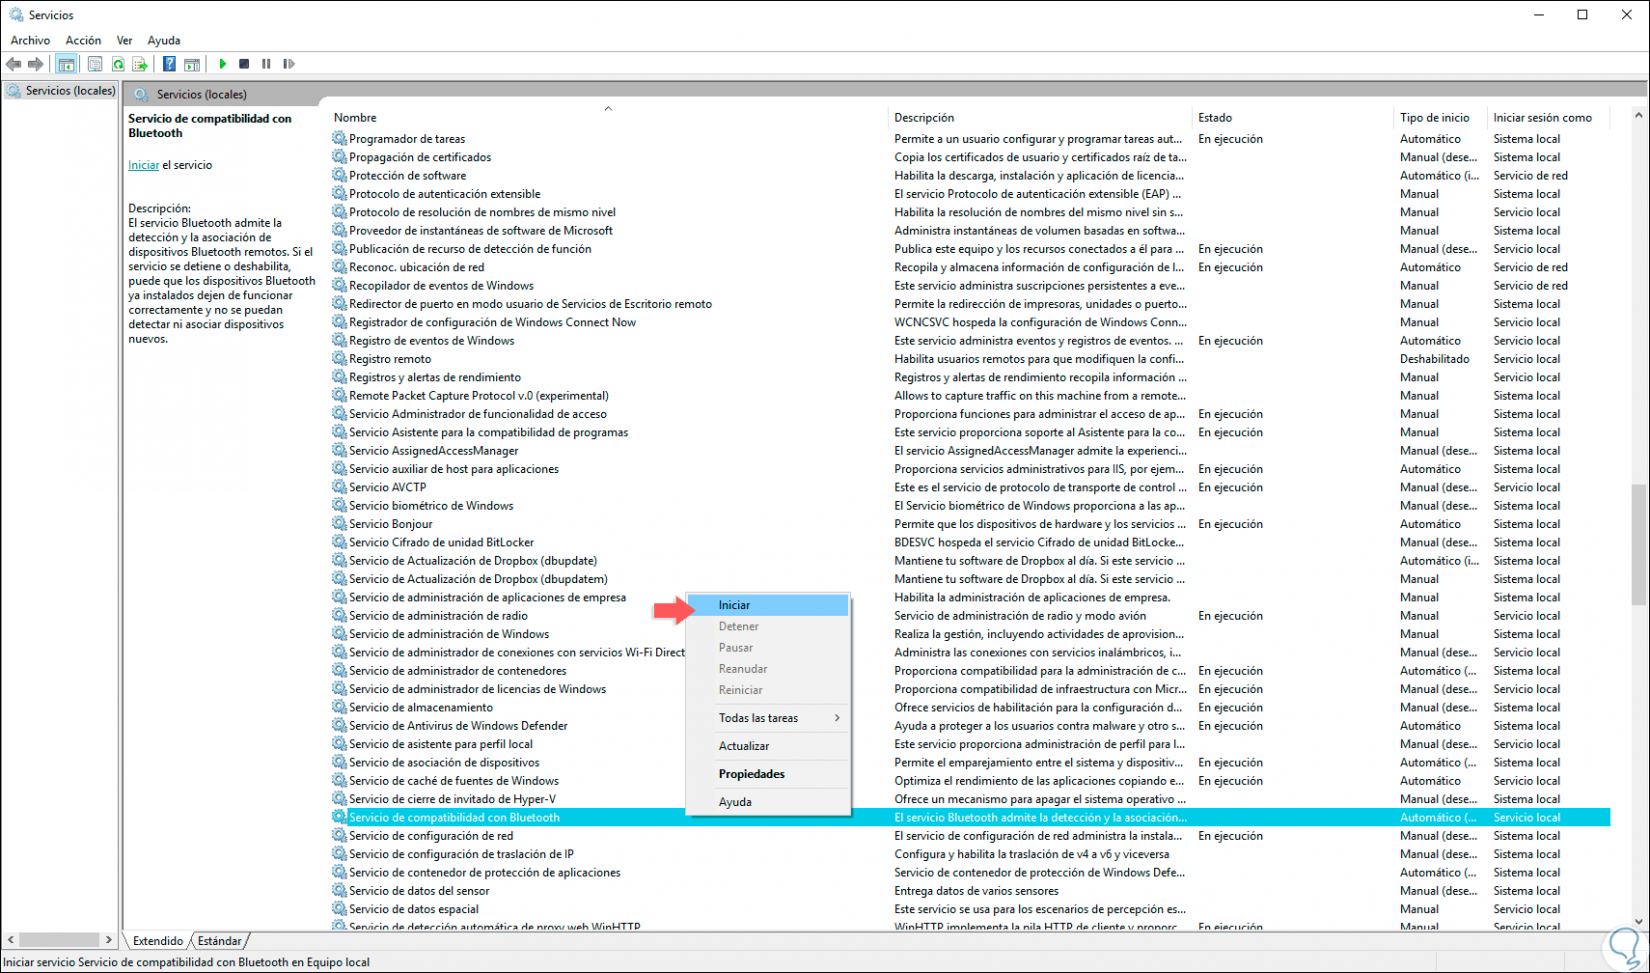Screen dimensions: 1650x973
Task: Click gear icon of Servicio de configuración de red
Action: point(339,836)
